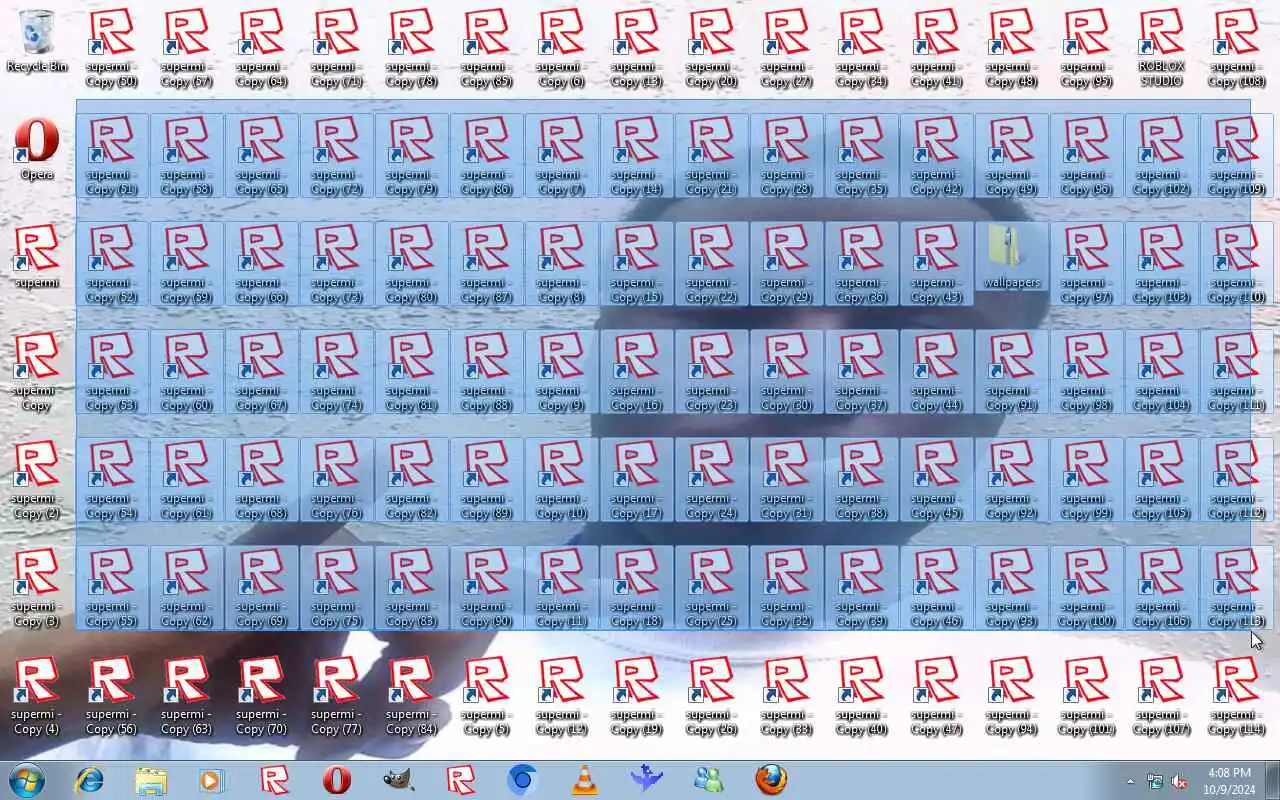Select shortcut 'supermi - Copy (66)'
The height and width of the screenshot is (800, 1280).
pyautogui.click(x=262, y=264)
